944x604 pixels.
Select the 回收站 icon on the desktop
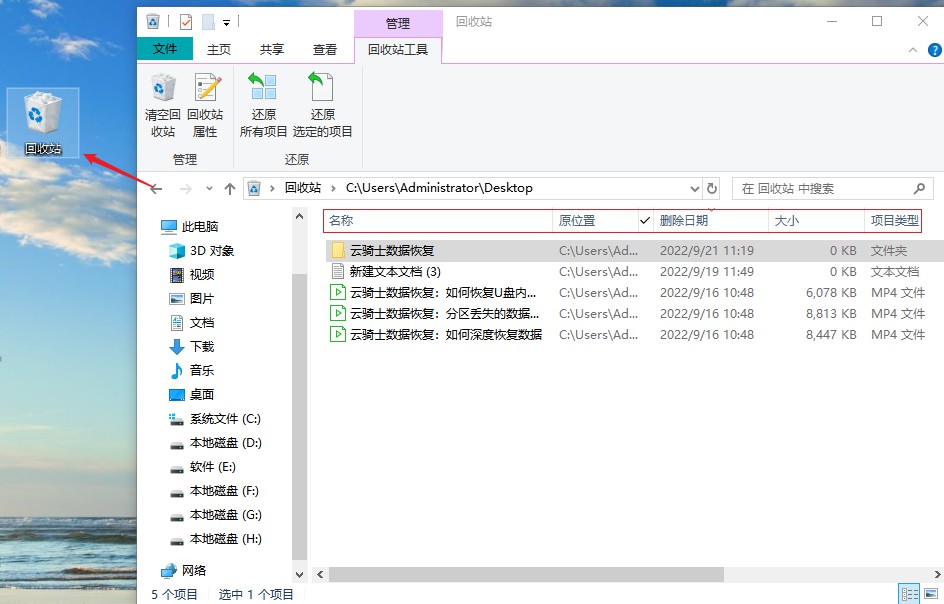tap(42, 110)
